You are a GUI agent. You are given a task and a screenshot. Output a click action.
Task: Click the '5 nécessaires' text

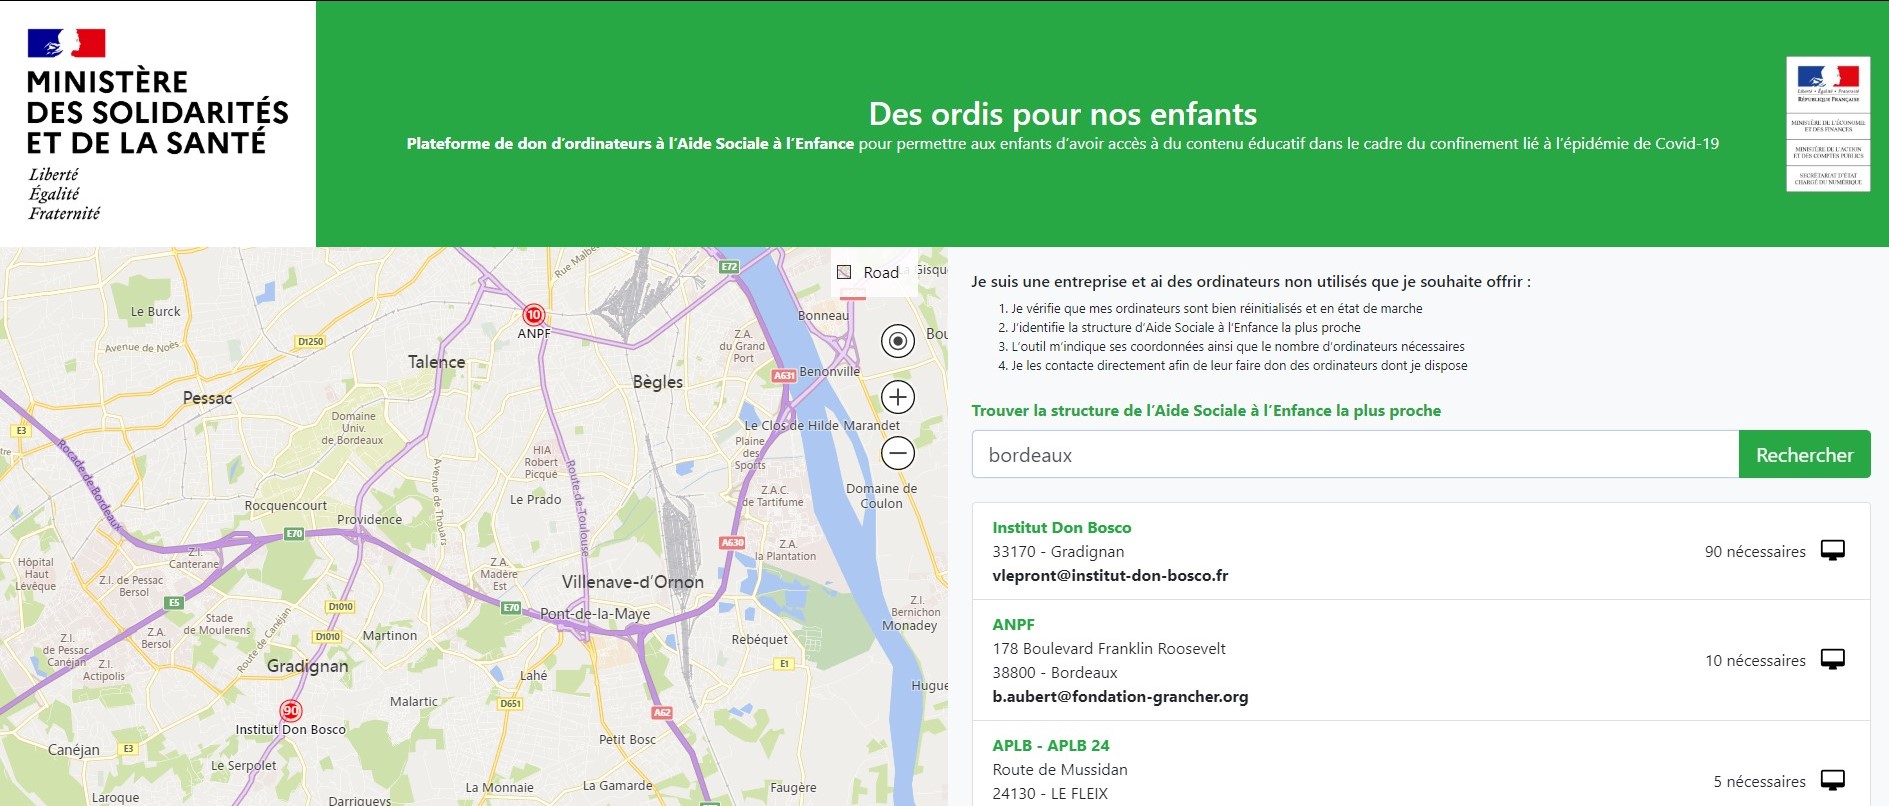(1759, 781)
